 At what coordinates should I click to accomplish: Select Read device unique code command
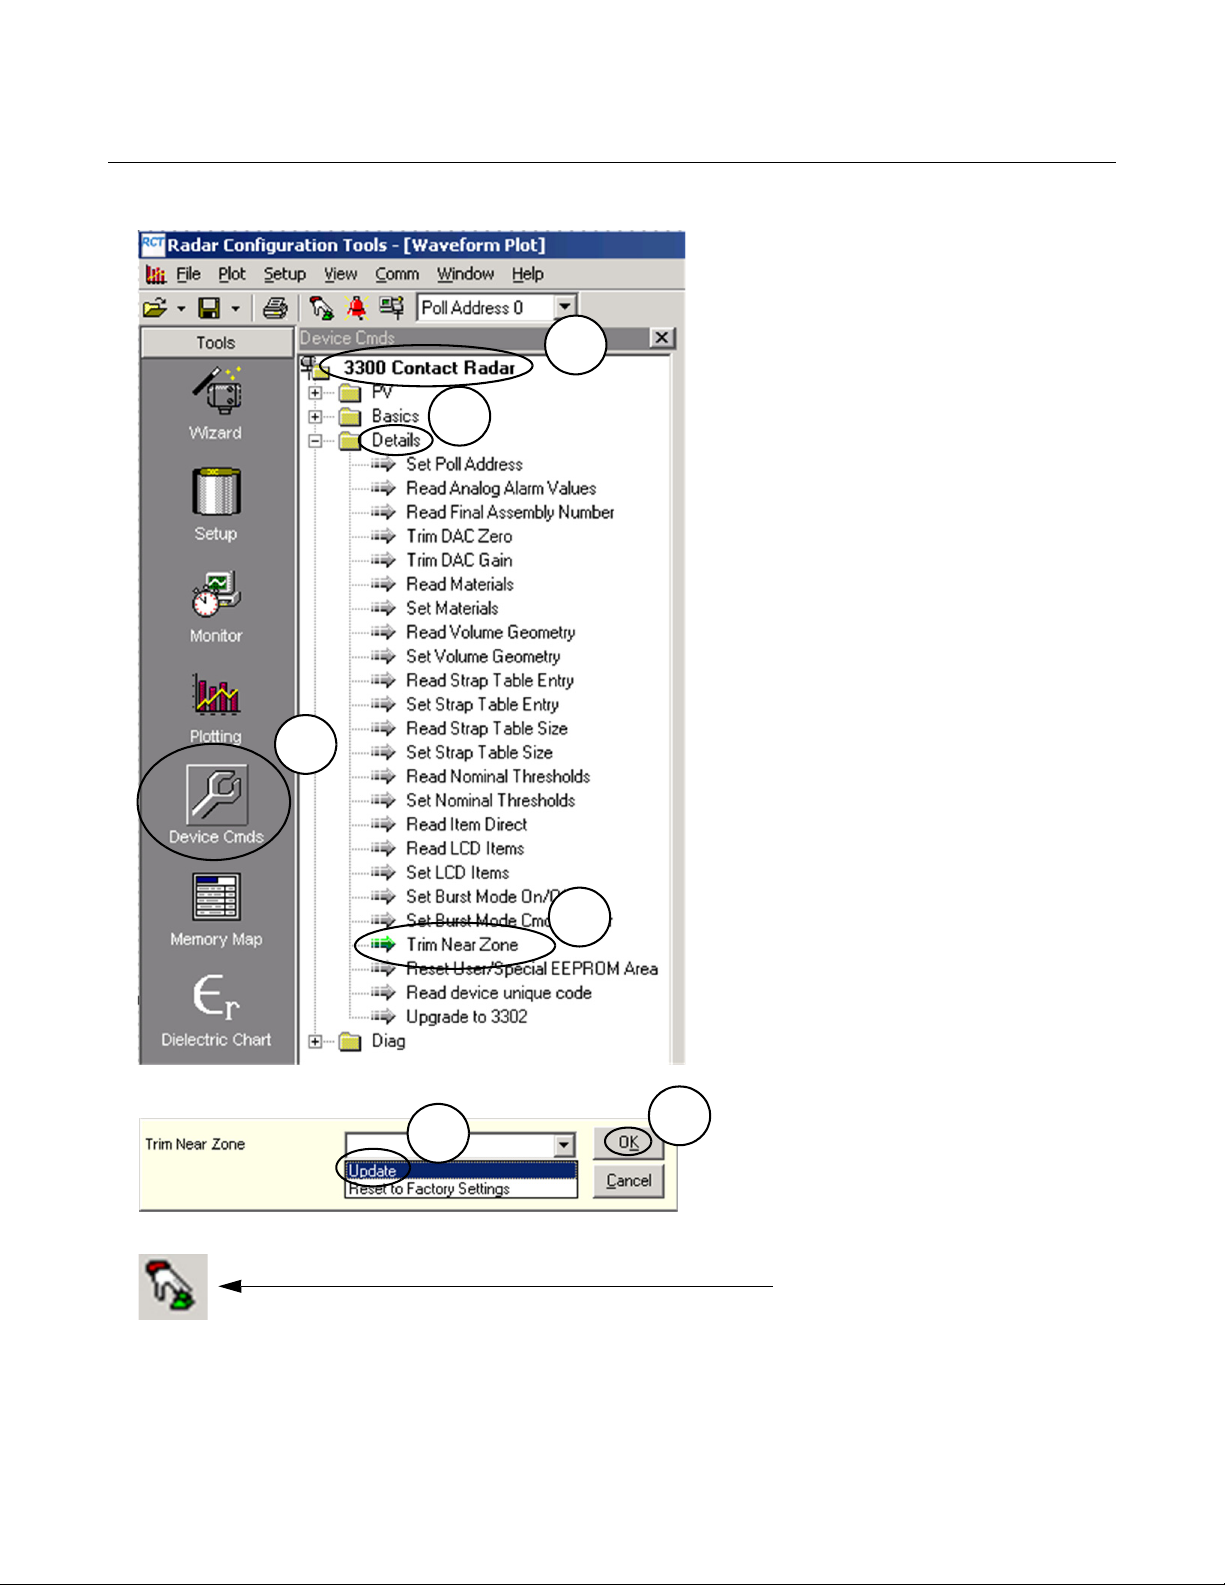tap(499, 993)
